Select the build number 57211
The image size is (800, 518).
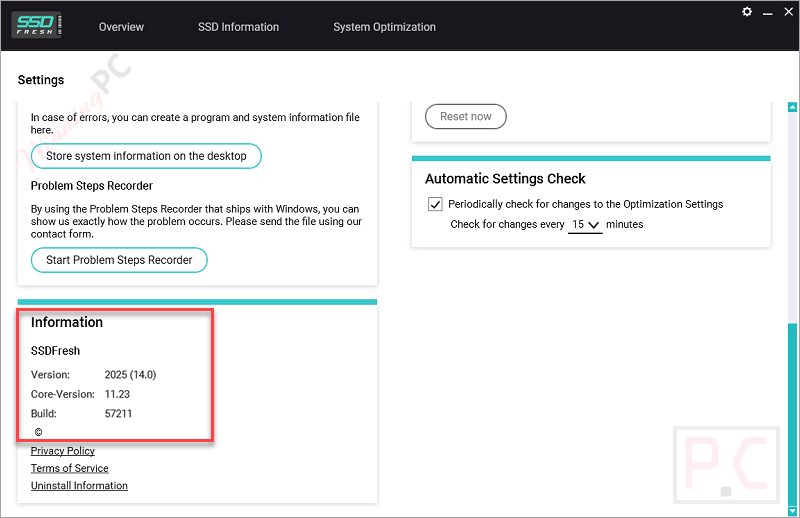click(x=118, y=413)
